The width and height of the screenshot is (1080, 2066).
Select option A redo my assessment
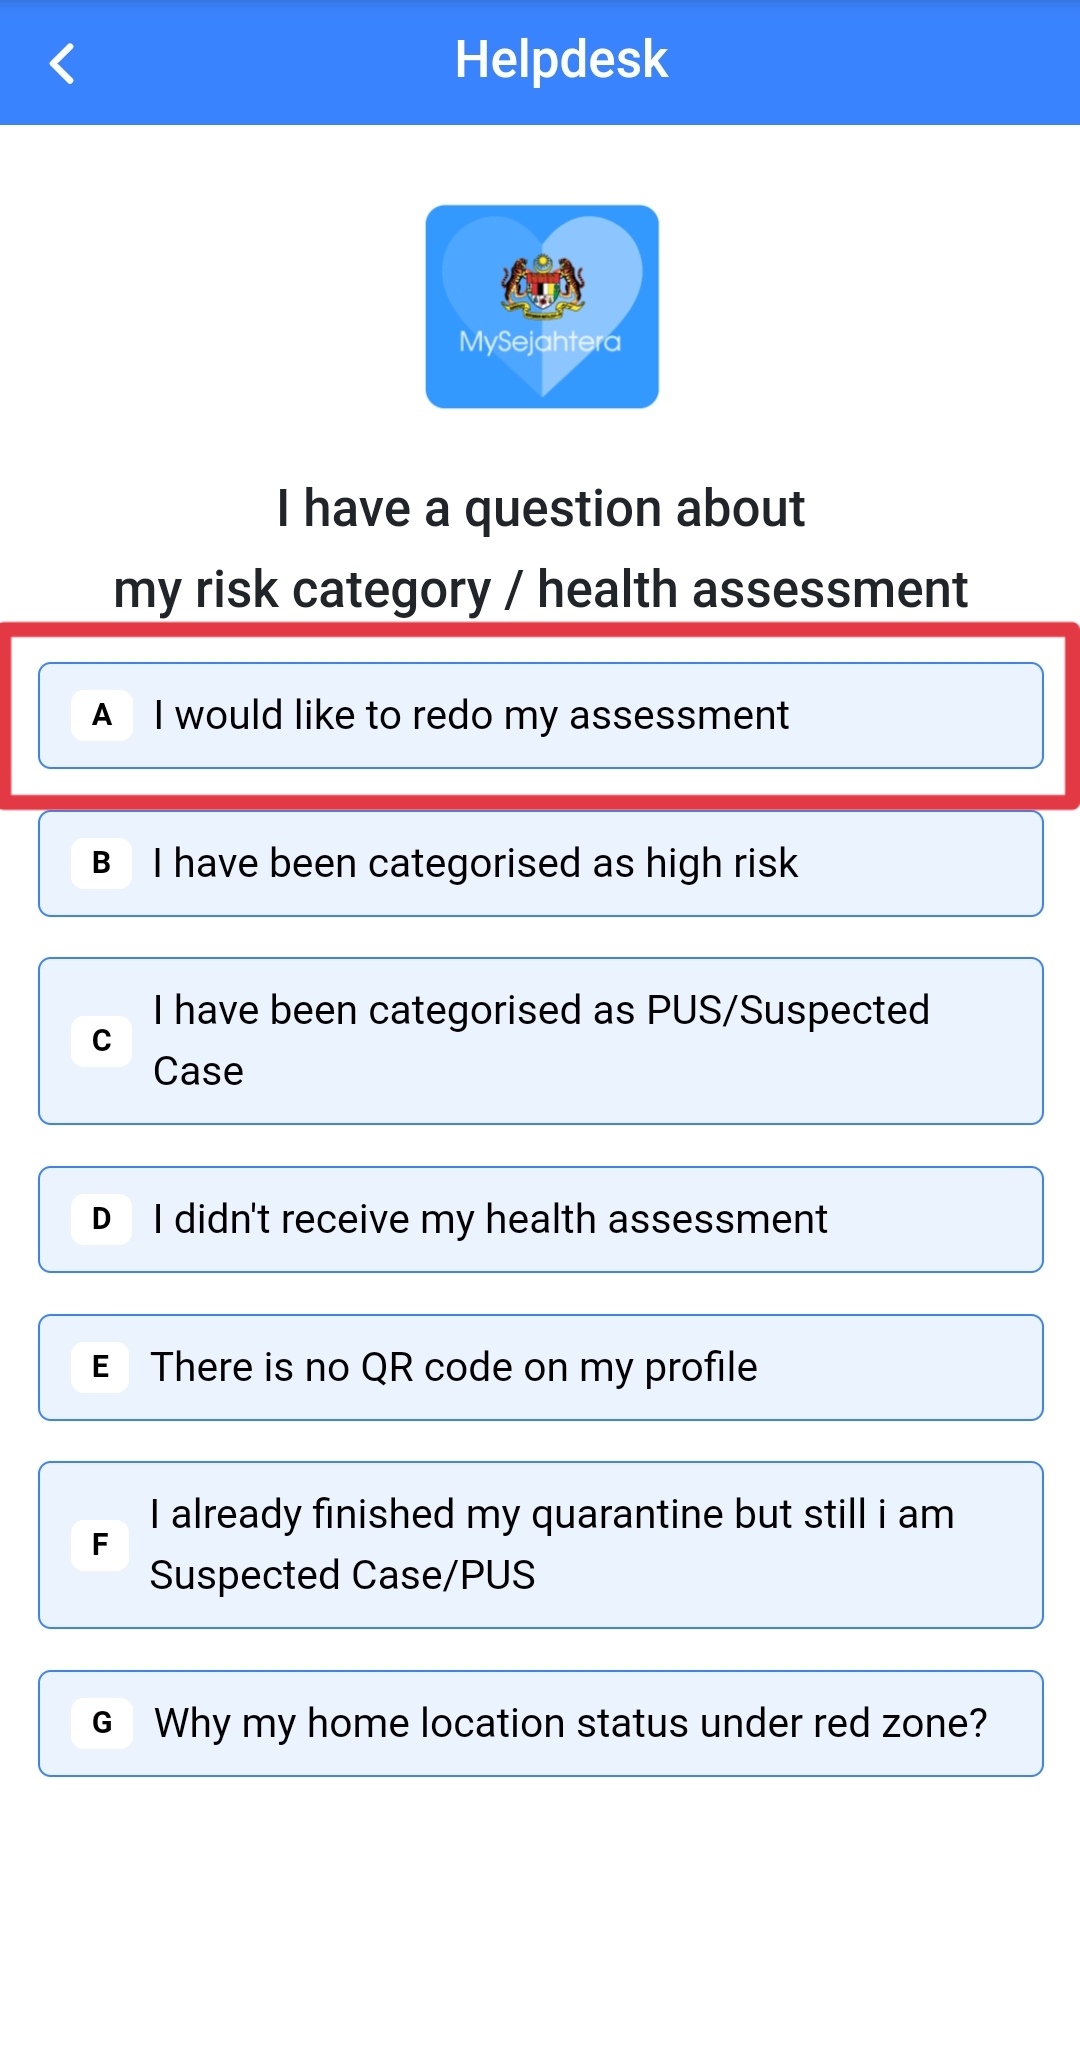541,716
